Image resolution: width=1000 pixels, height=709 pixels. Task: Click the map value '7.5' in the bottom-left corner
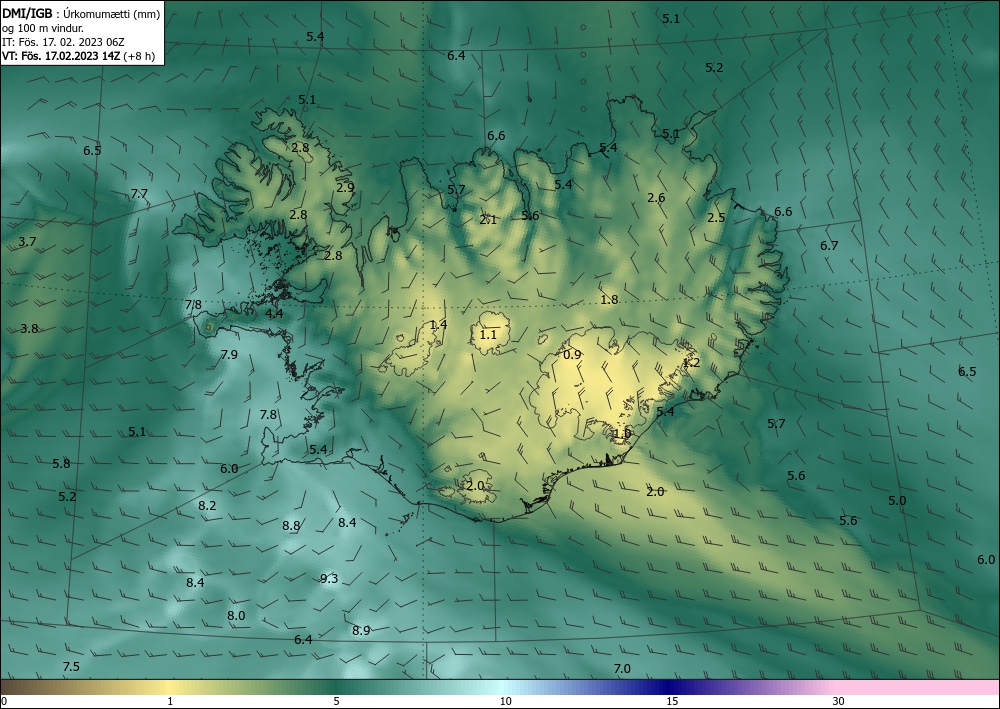tap(71, 667)
